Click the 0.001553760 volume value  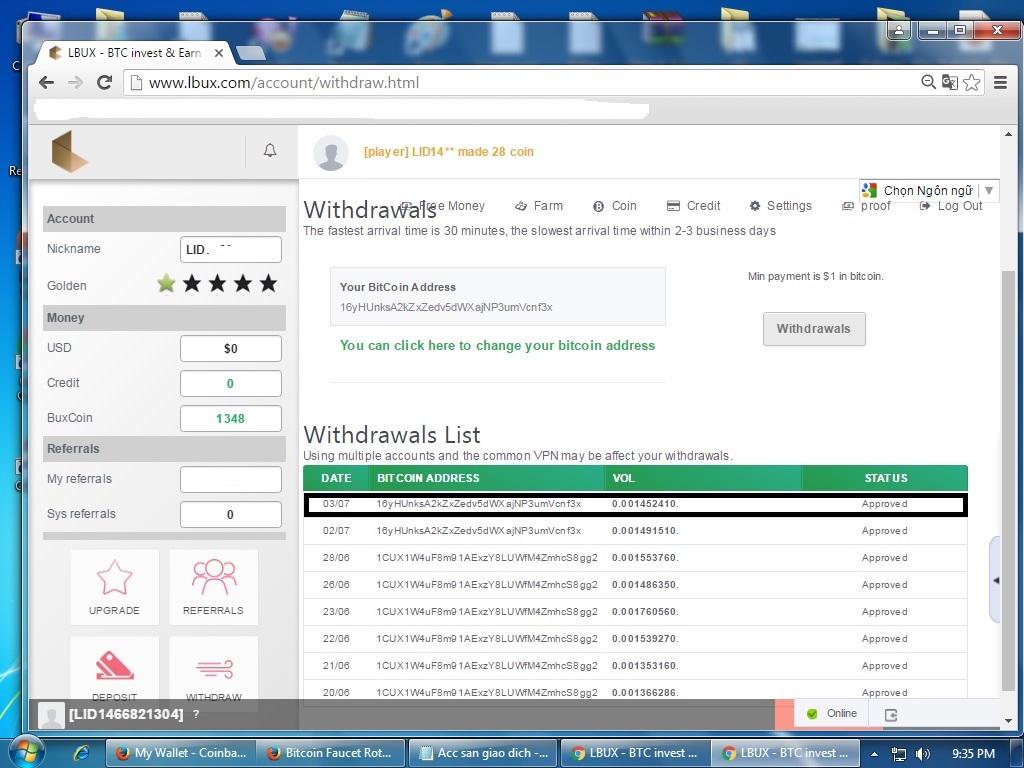(x=645, y=558)
